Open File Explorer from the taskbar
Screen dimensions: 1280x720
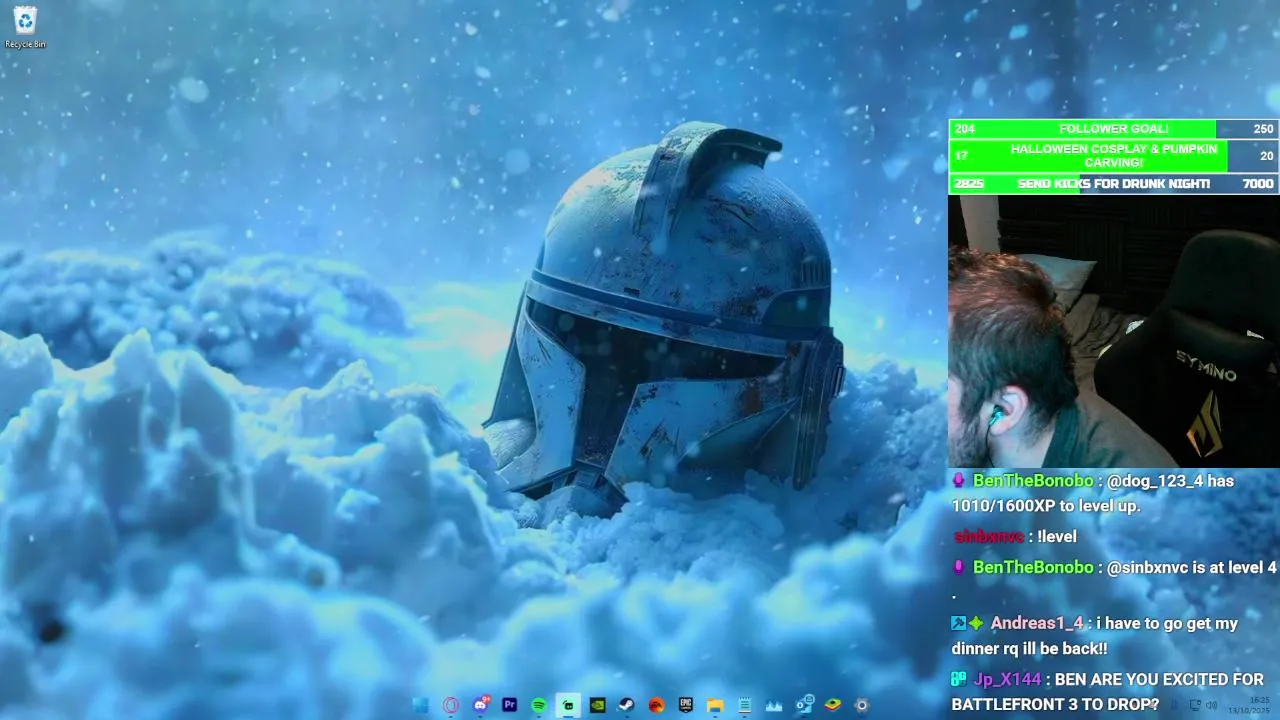[x=715, y=705]
